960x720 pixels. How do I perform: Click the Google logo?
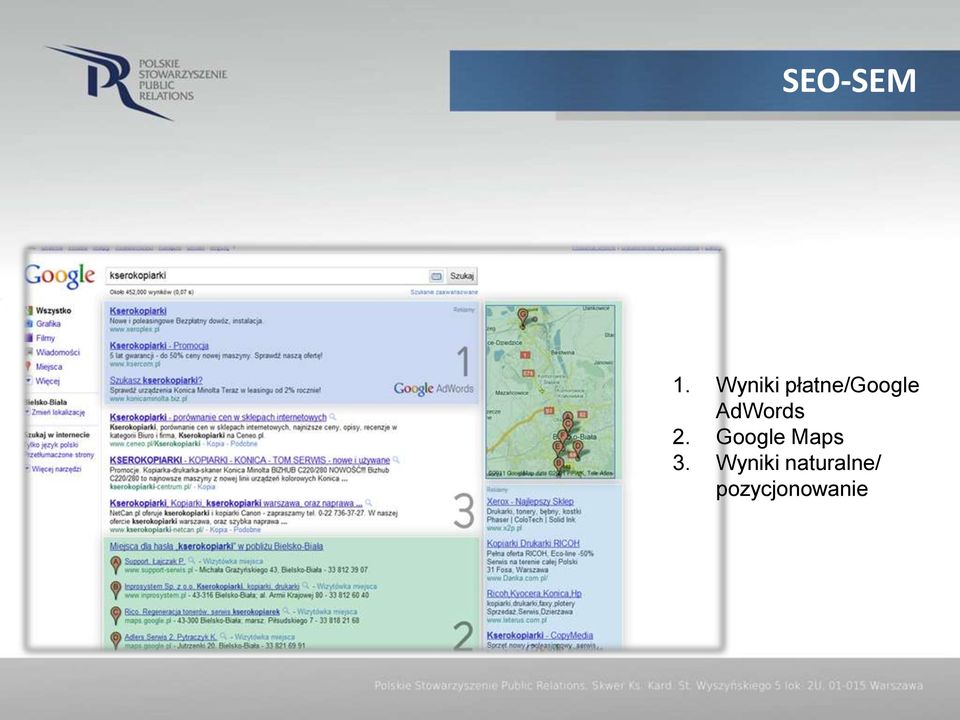coord(60,276)
